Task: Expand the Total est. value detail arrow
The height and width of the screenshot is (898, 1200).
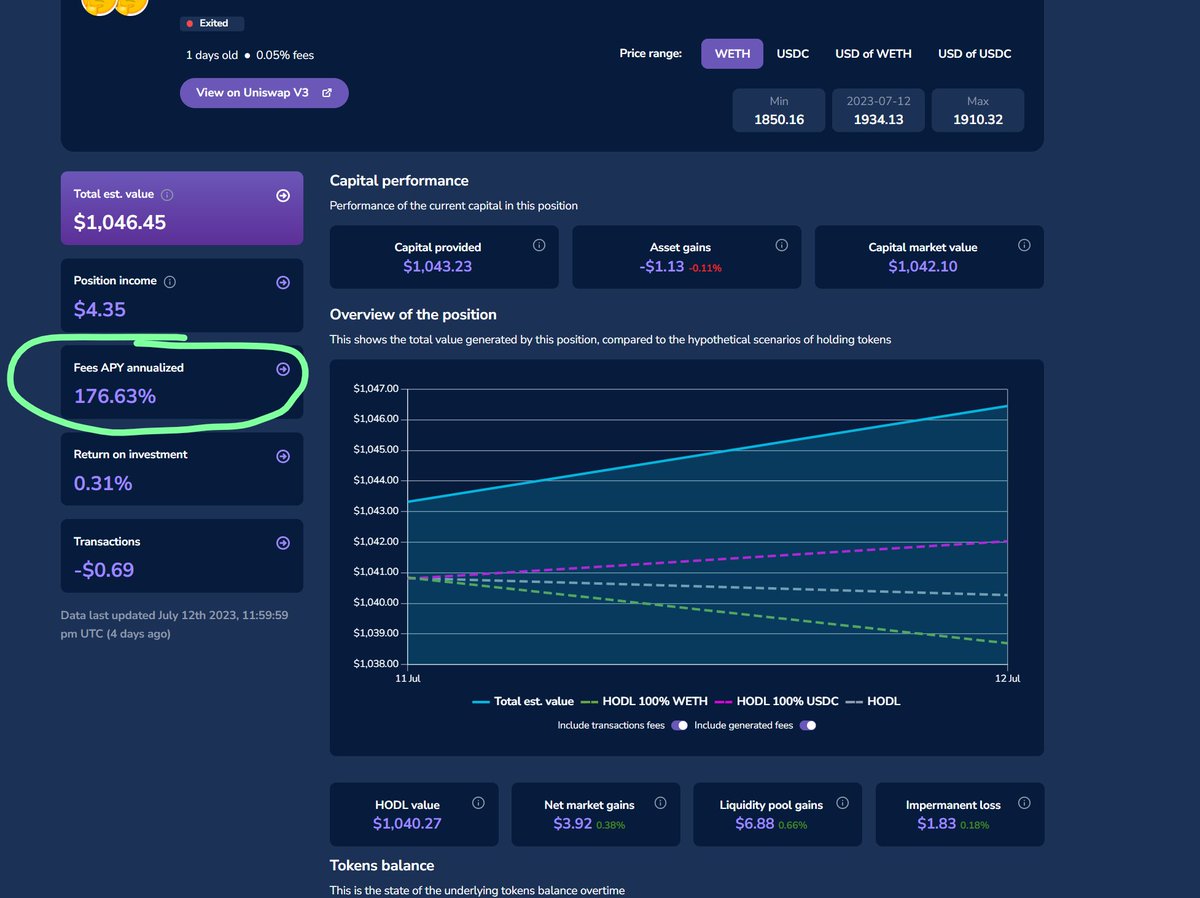Action: (283, 195)
